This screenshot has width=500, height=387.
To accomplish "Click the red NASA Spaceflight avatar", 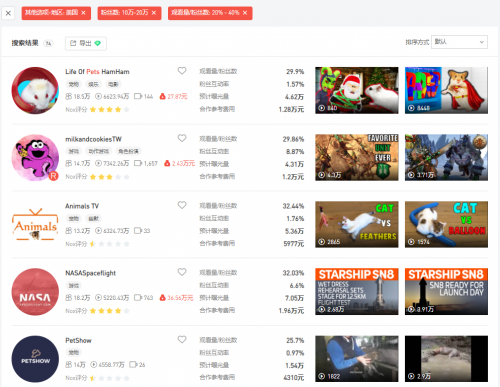I will tap(35, 292).
